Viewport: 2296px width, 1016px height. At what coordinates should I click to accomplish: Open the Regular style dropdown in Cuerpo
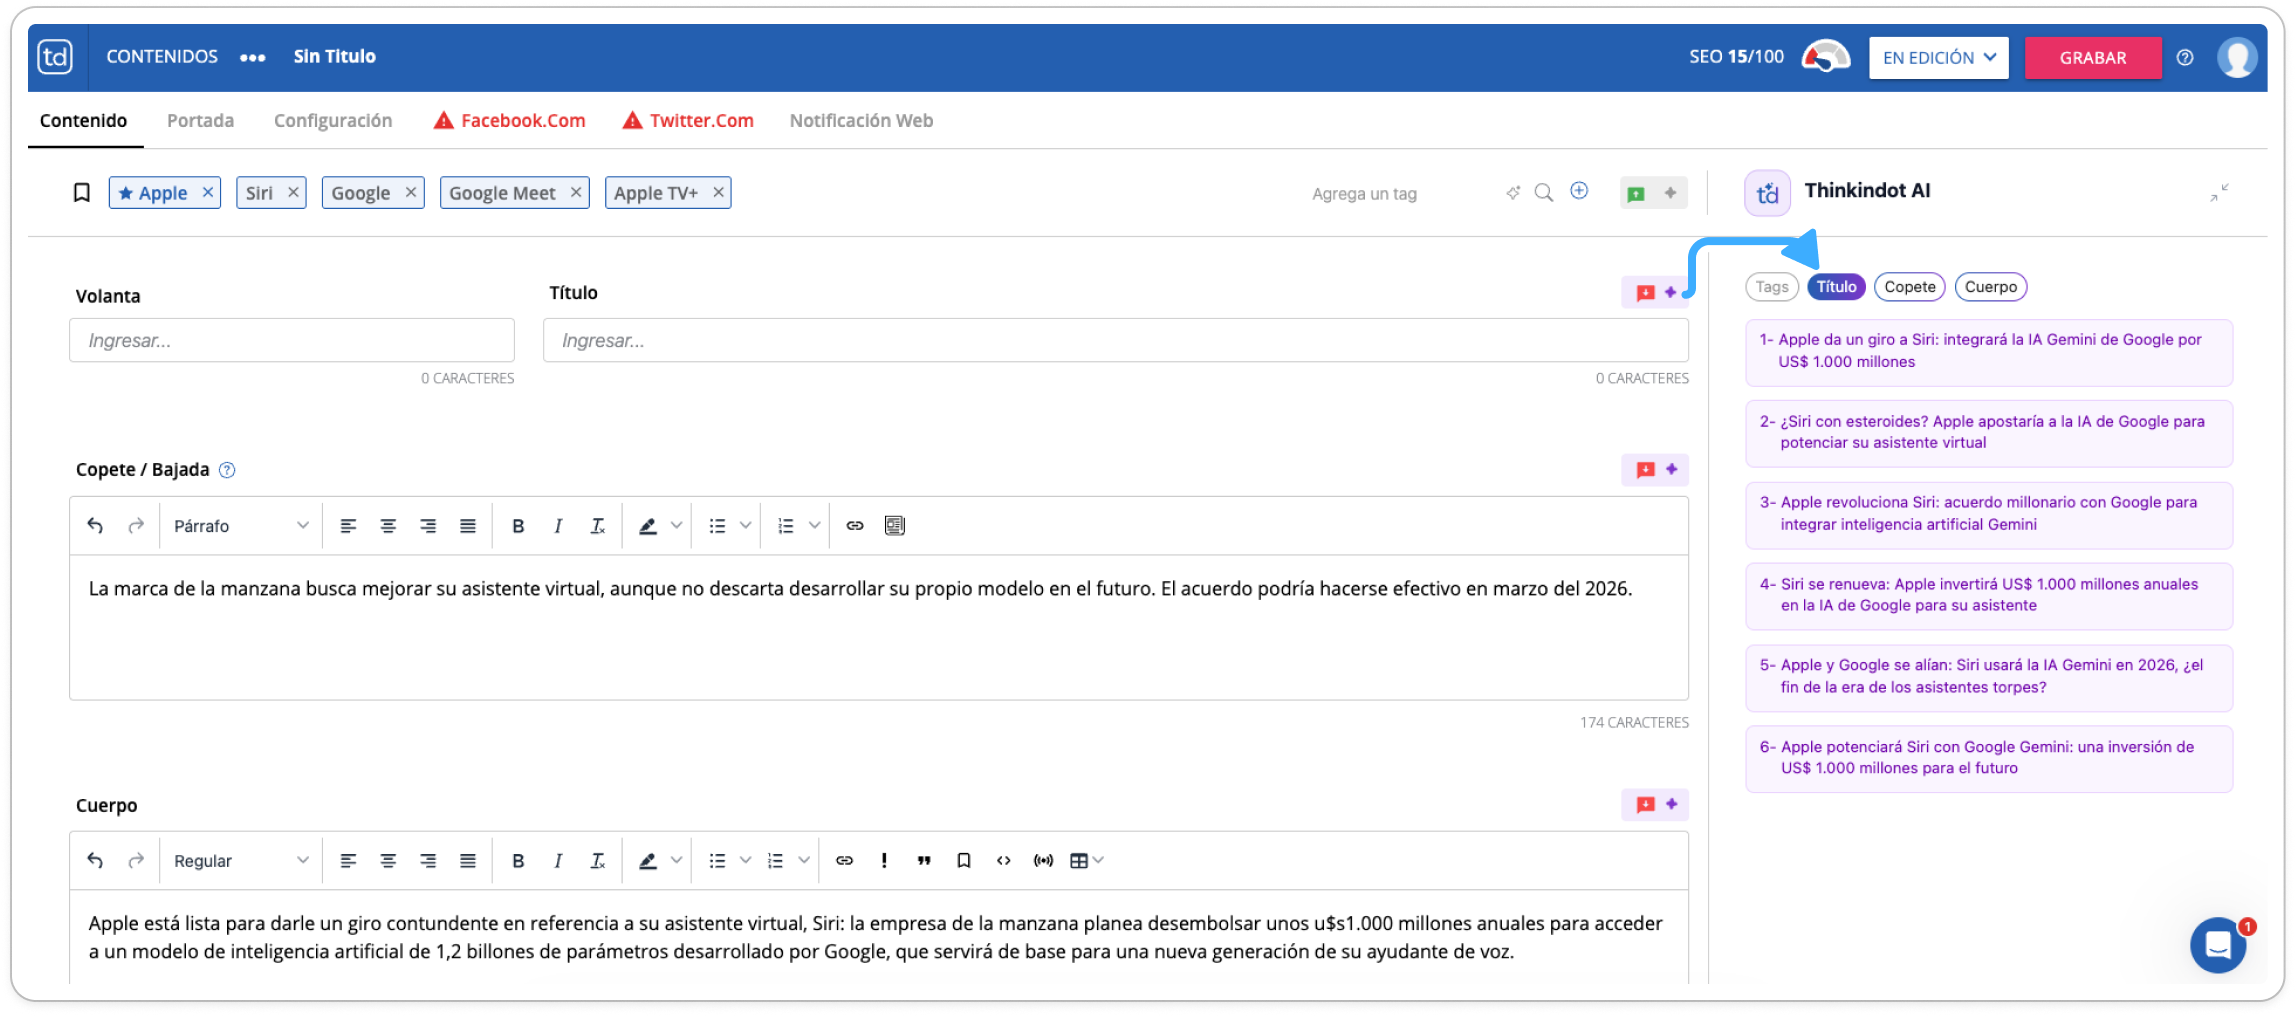[x=241, y=861]
